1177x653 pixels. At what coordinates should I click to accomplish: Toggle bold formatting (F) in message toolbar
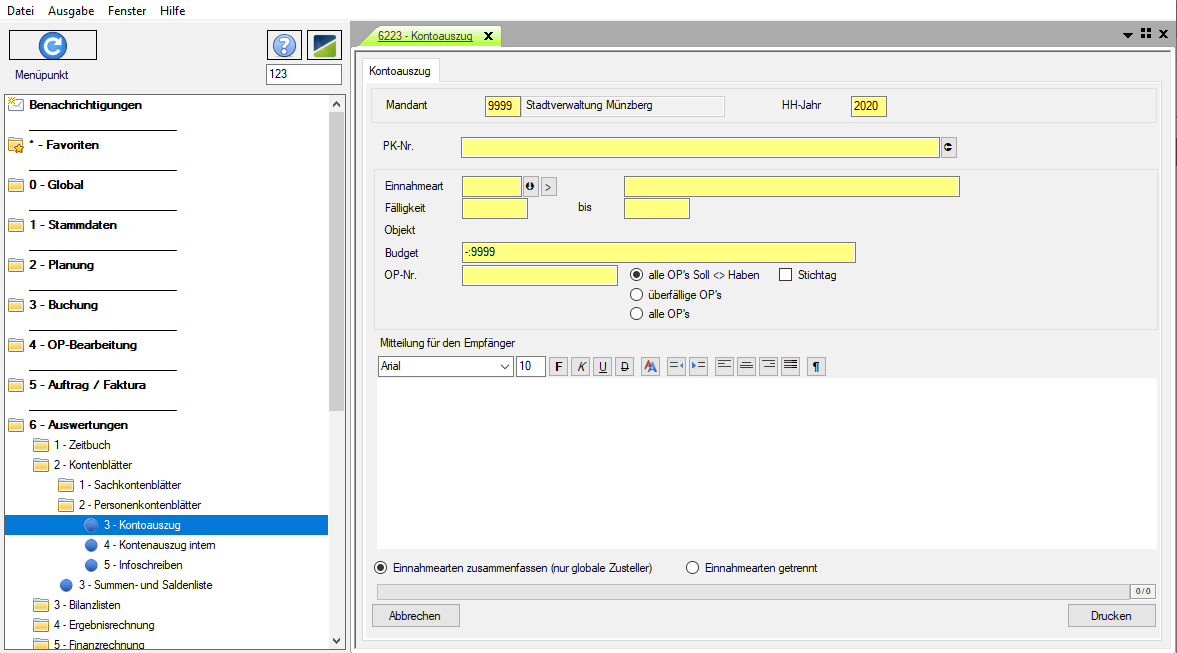tap(559, 367)
